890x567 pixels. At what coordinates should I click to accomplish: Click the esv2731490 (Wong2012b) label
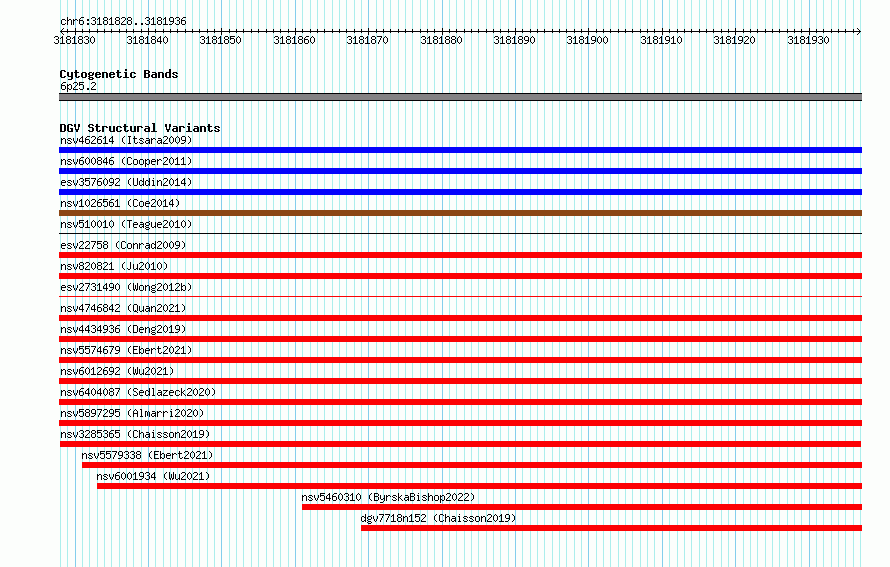126,287
